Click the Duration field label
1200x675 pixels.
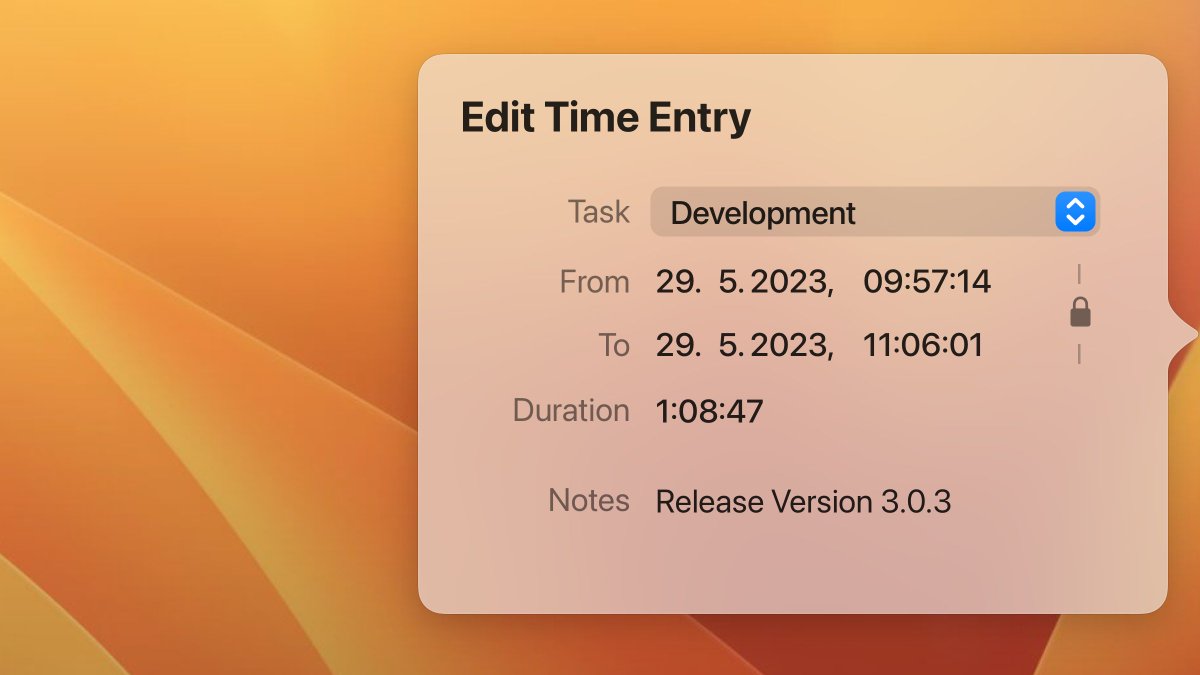pos(571,411)
